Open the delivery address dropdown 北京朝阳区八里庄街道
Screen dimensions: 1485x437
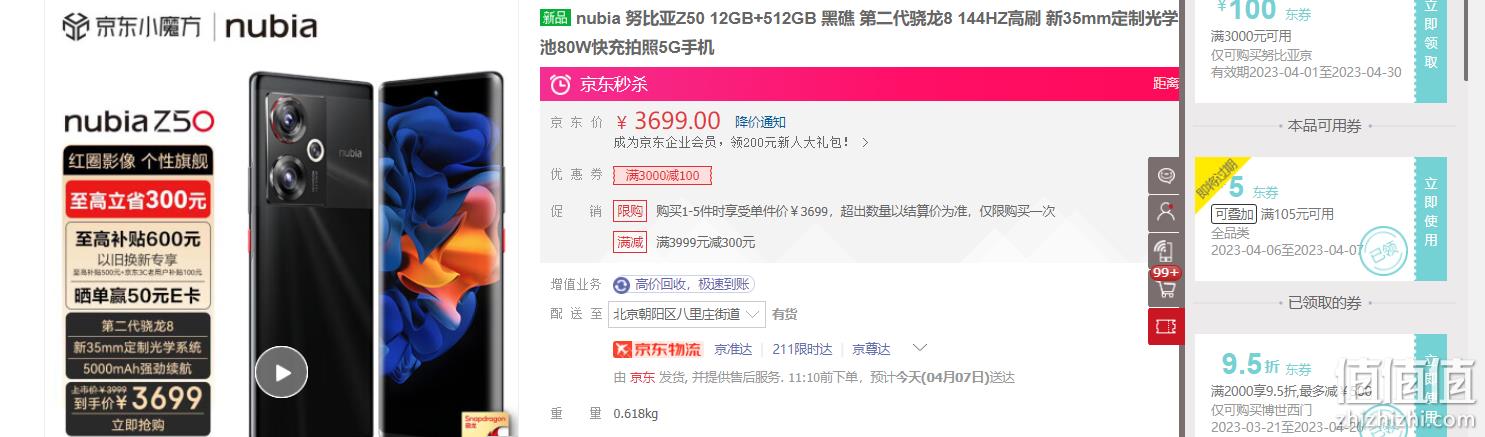pyautogui.click(x=687, y=314)
